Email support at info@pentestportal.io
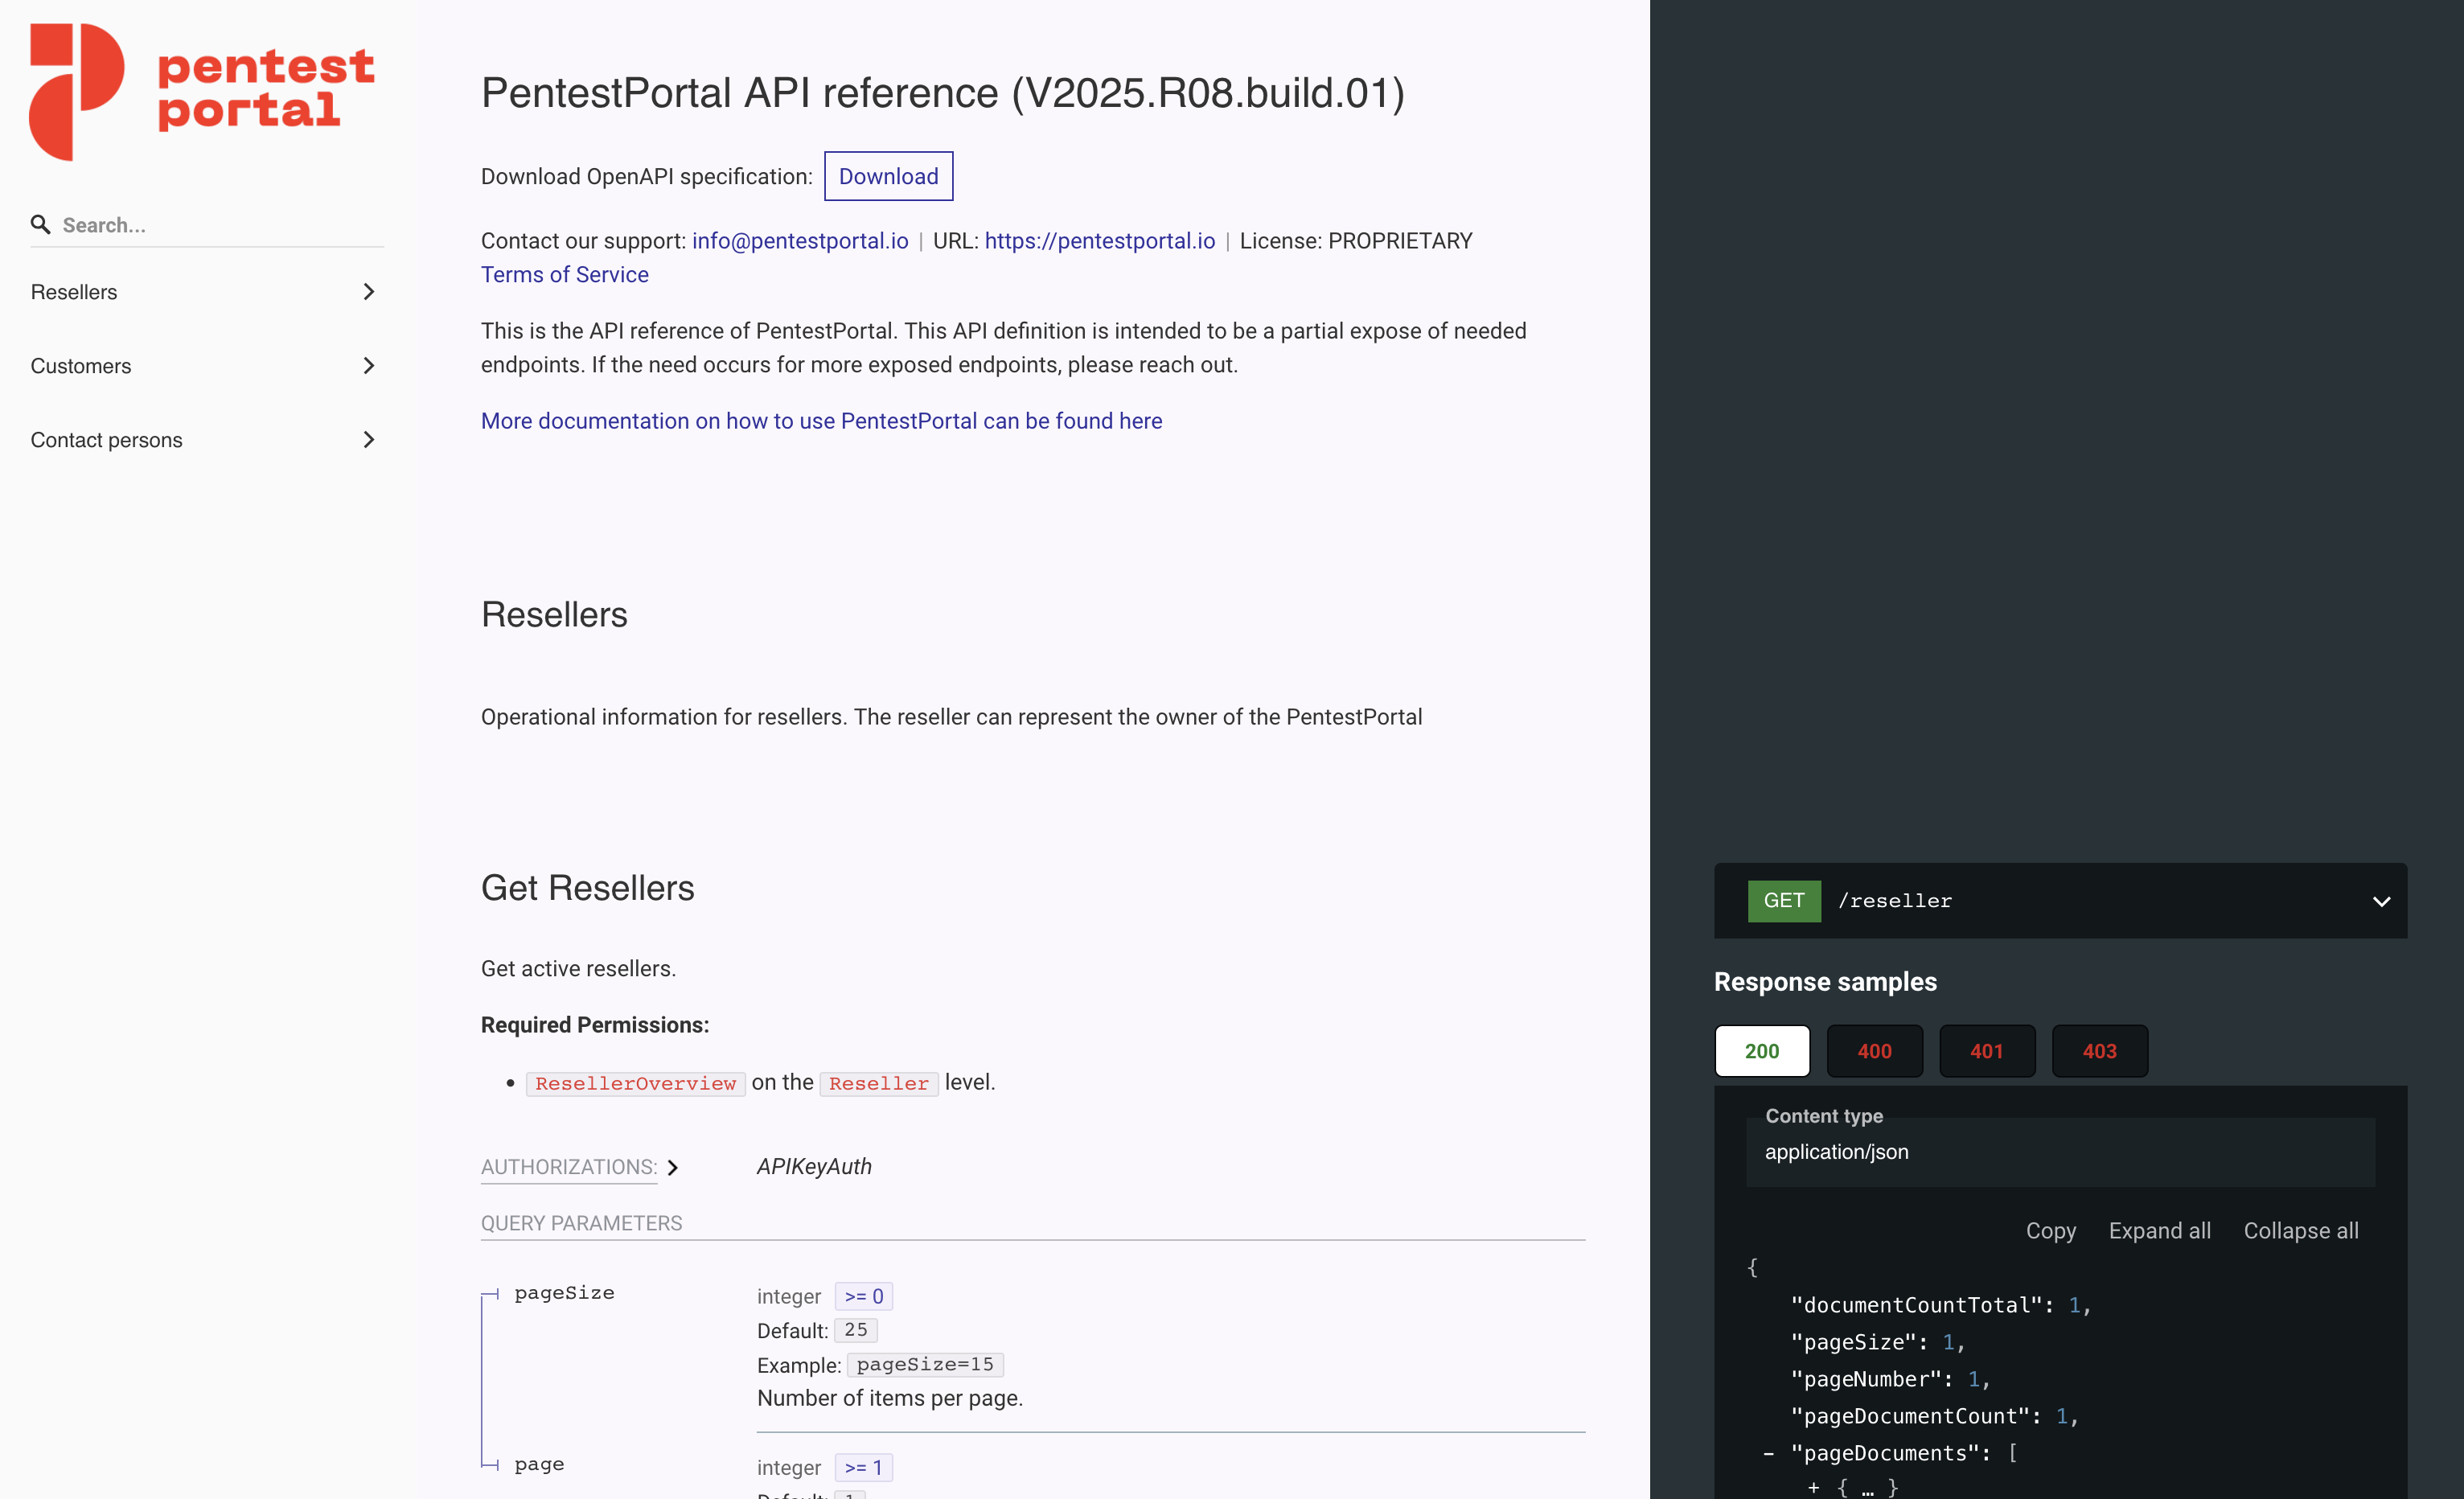 pyautogui.click(x=800, y=241)
